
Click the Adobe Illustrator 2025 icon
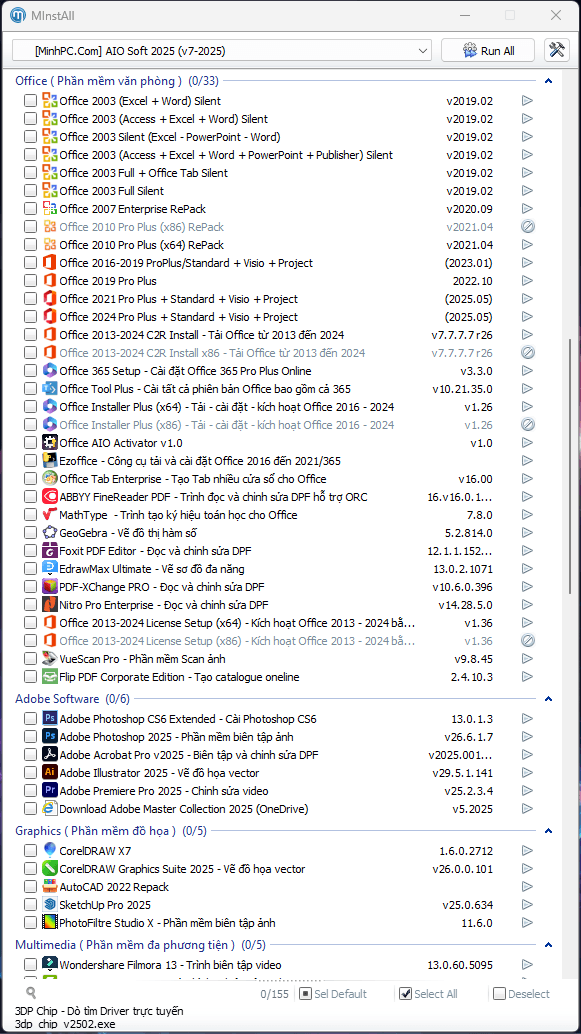pyautogui.click(x=49, y=772)
